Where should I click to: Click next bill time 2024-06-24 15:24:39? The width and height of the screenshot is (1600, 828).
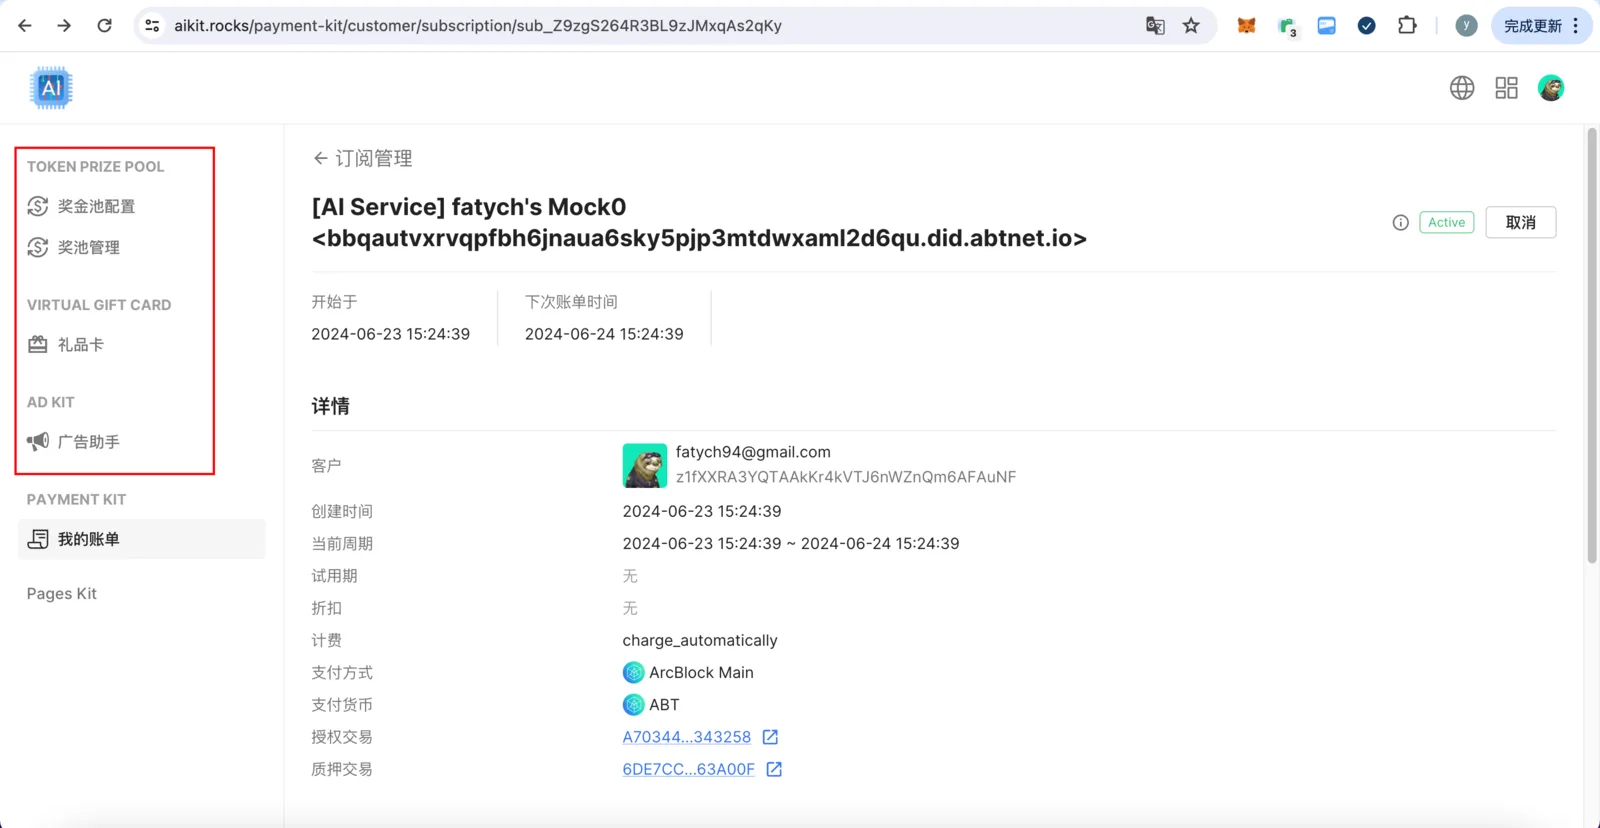pos(604,334)
